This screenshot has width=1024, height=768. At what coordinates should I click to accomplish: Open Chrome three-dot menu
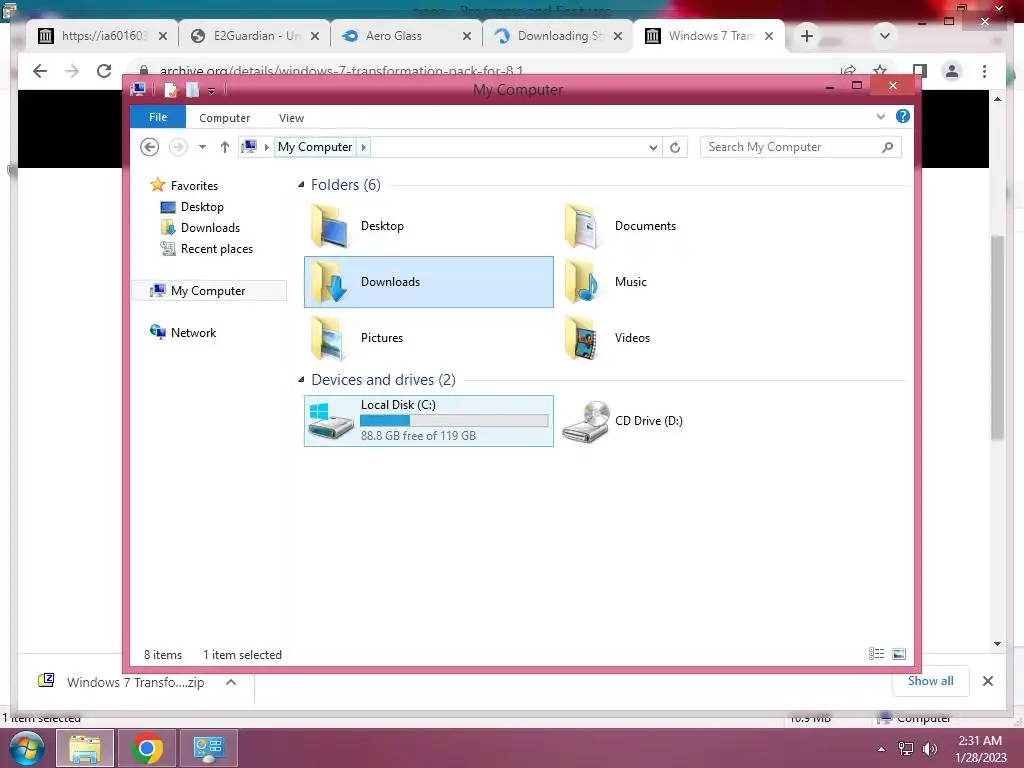(984, 71)
